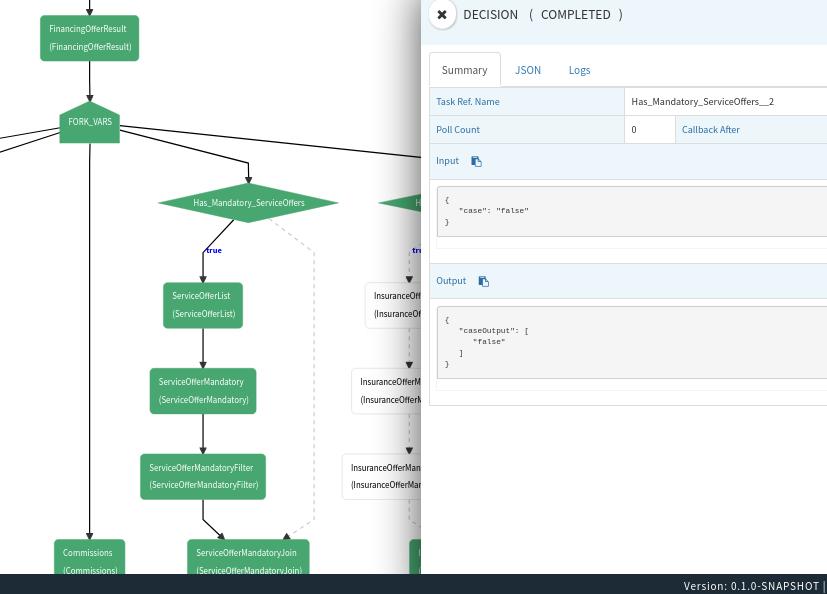Click the Version 0.1.0-SNAPSHOT status text
827x594 pixels.
pyautogui.click(x=749, y=586)
